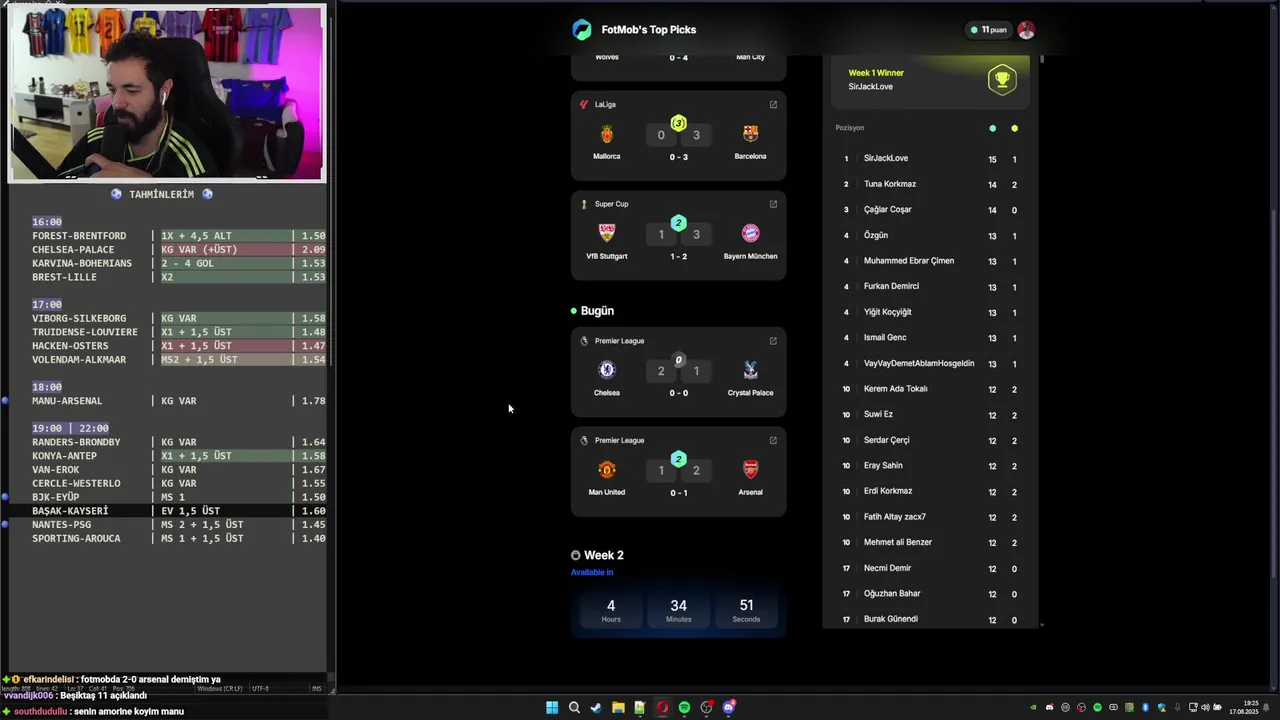Screen dimensions: 1280x720
Task: Open Discord from the taskbar
Action: tap(729, 707)
